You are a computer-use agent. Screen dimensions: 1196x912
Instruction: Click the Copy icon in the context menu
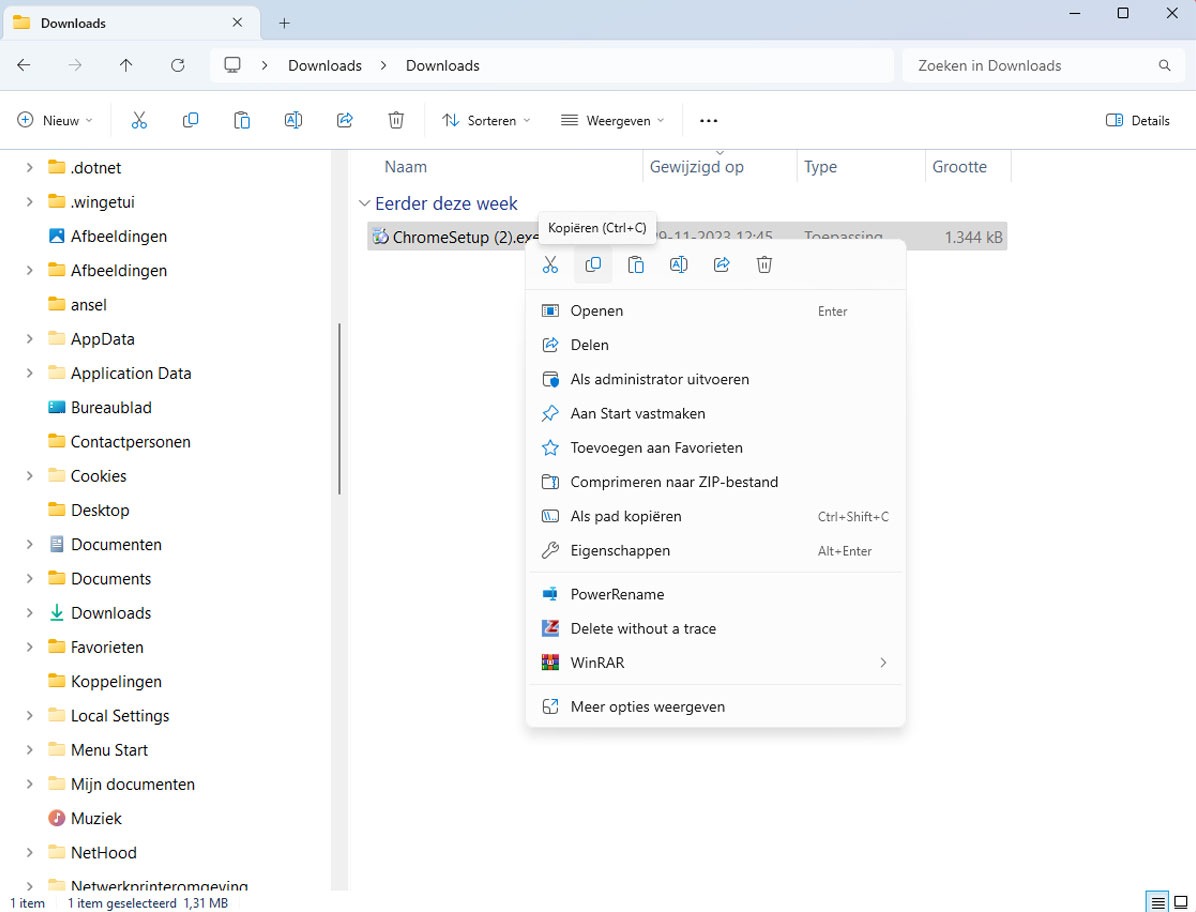pos(593,265)
